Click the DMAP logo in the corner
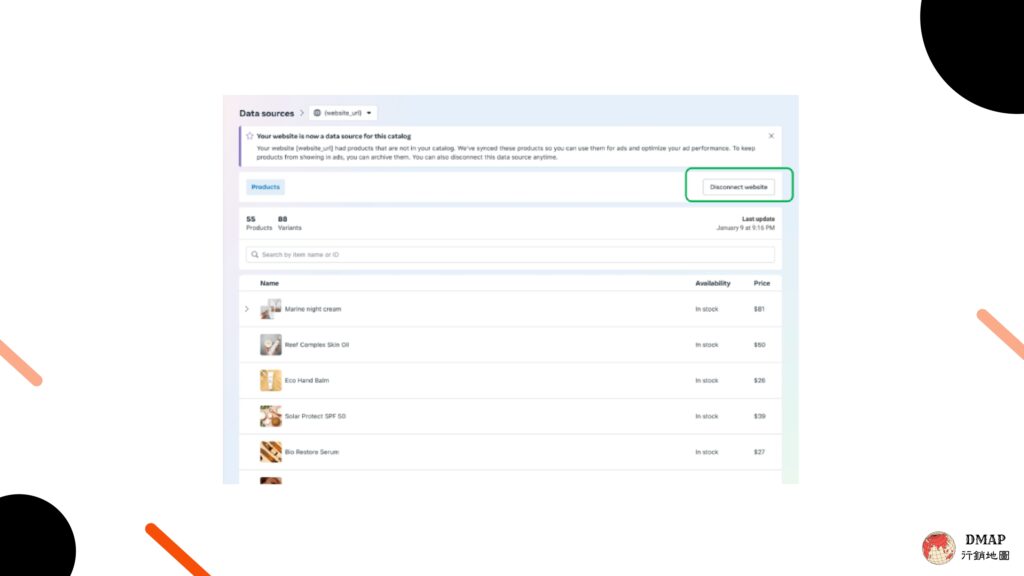Image resolution: width=1024 pixels, height=576 pixels. click(x=938, y=547)
